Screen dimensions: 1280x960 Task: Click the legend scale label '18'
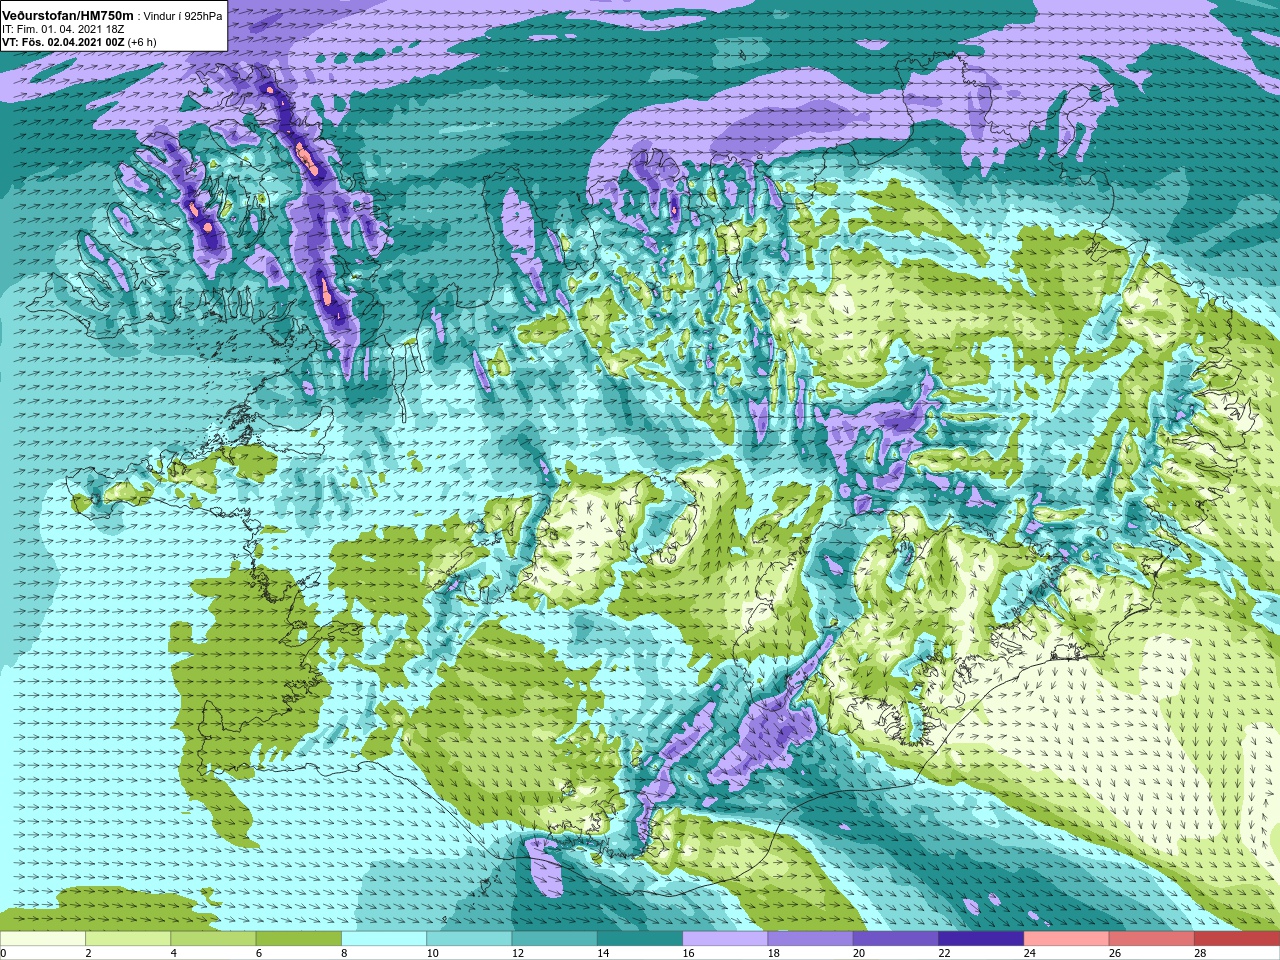774,953
